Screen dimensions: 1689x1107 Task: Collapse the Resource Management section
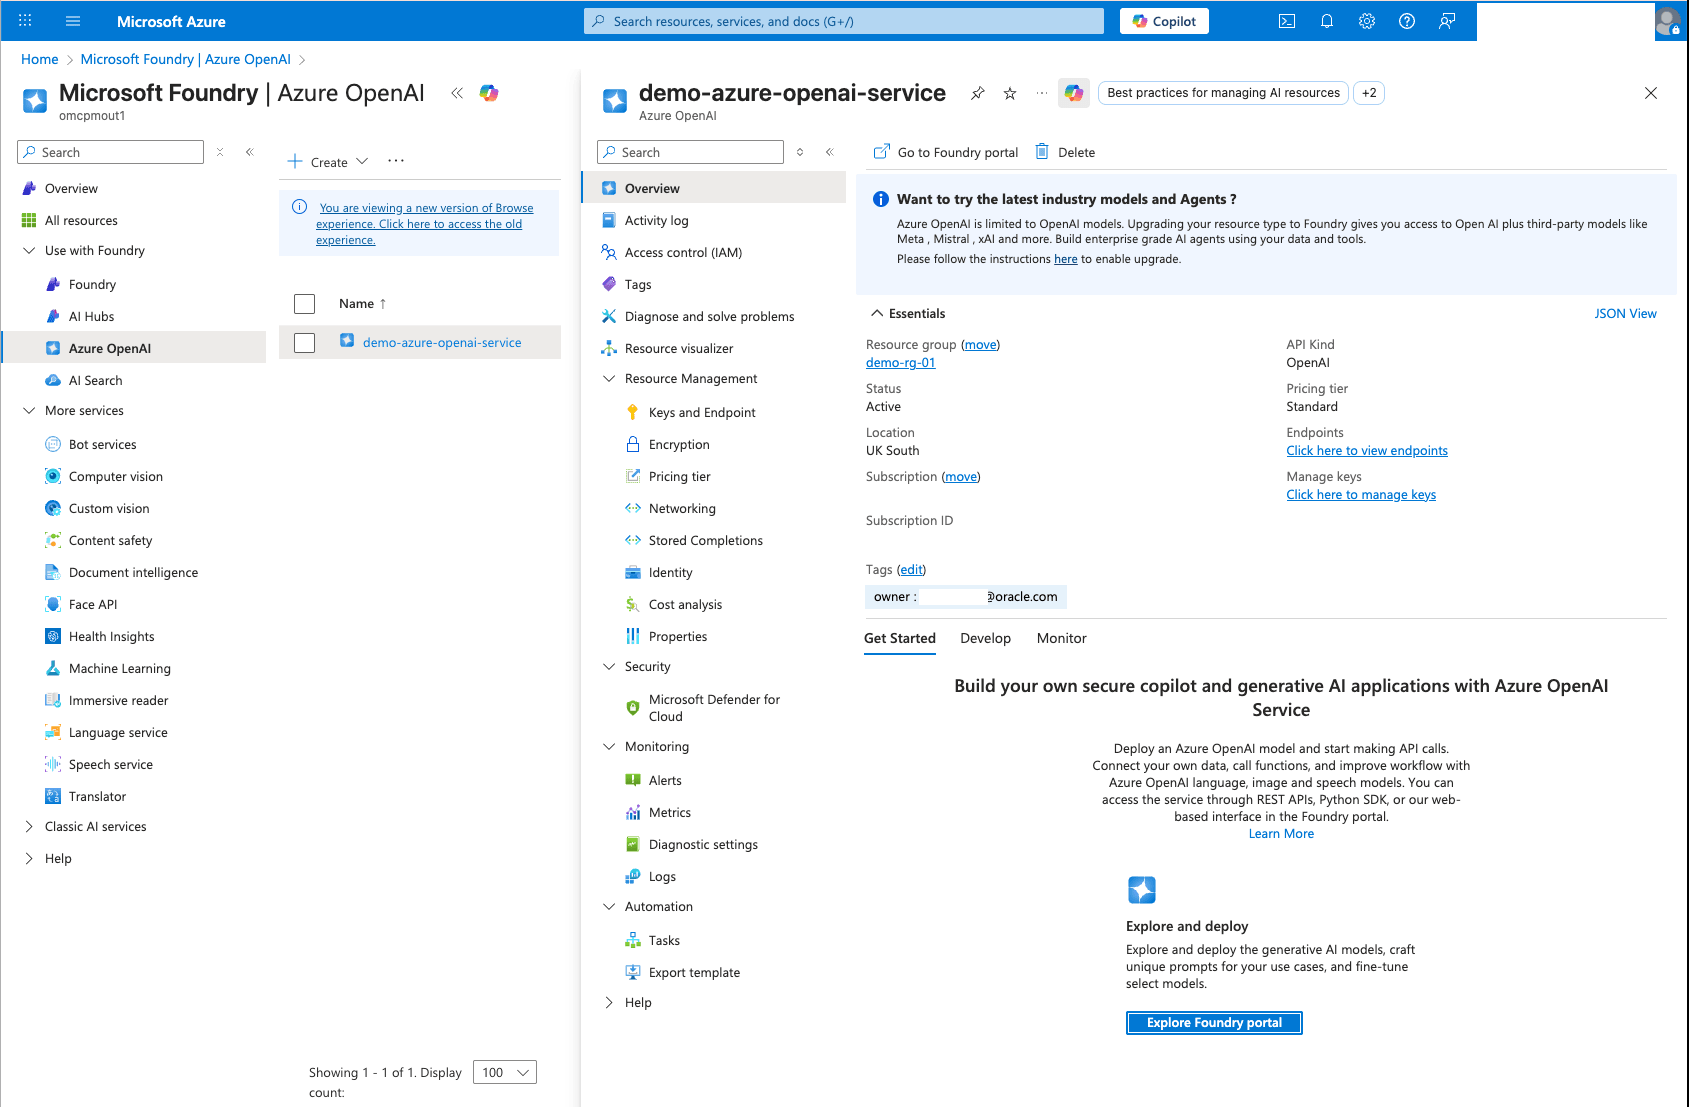pos(609,378)
